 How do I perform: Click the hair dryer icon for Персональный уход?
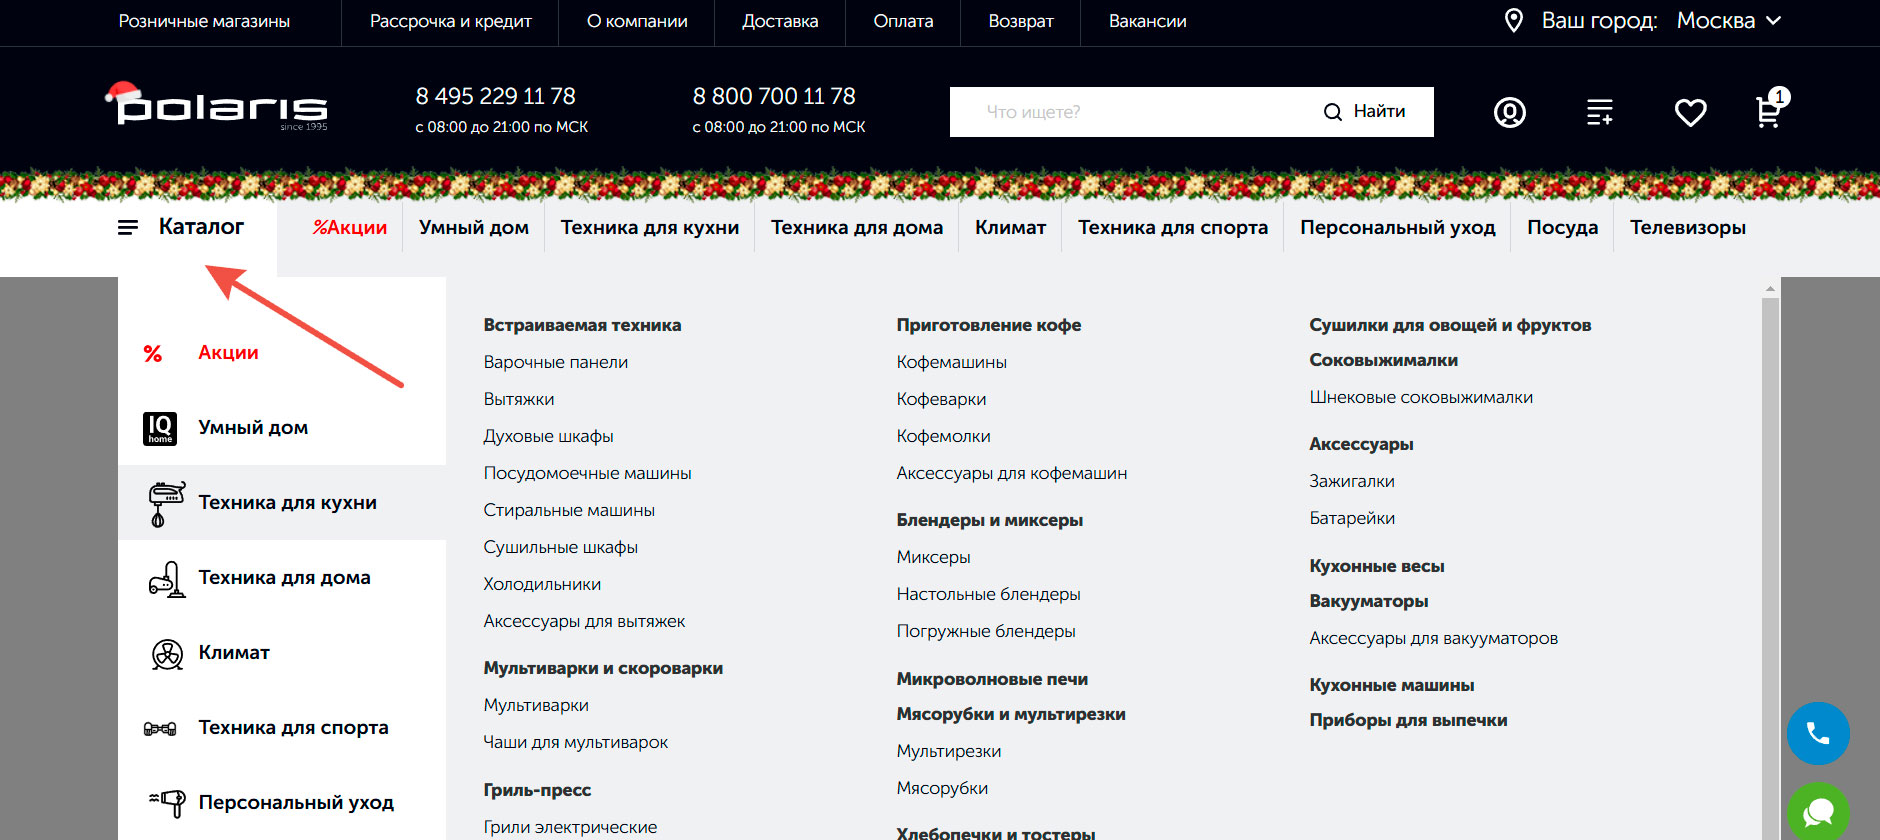point(167,803)
